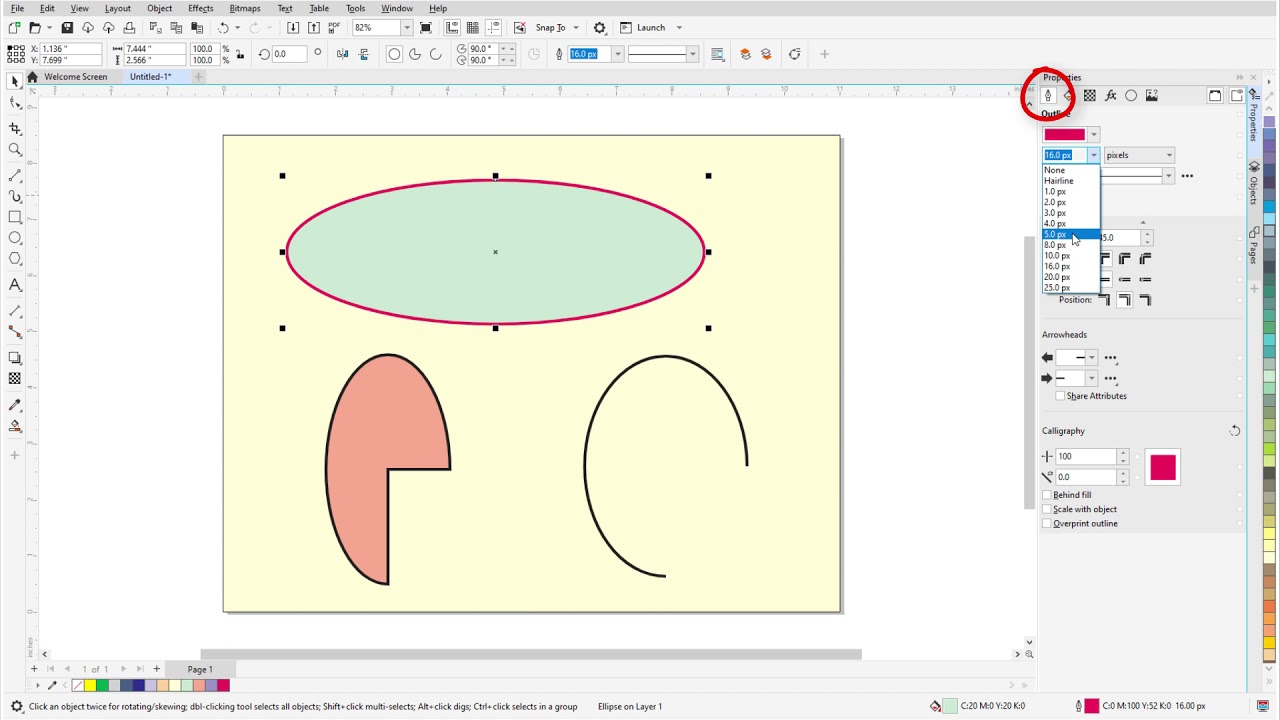The image size is (1280, 720).
Task: Toggle Share Attributes checkbox
Action: coord(1060,396)
